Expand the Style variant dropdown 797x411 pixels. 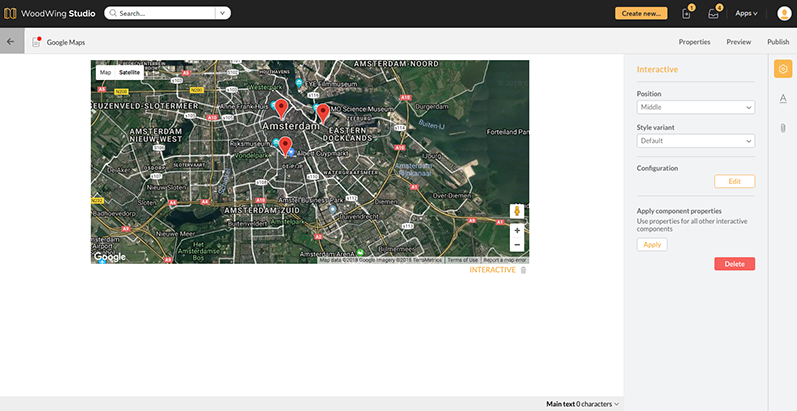tap(695, 141)
